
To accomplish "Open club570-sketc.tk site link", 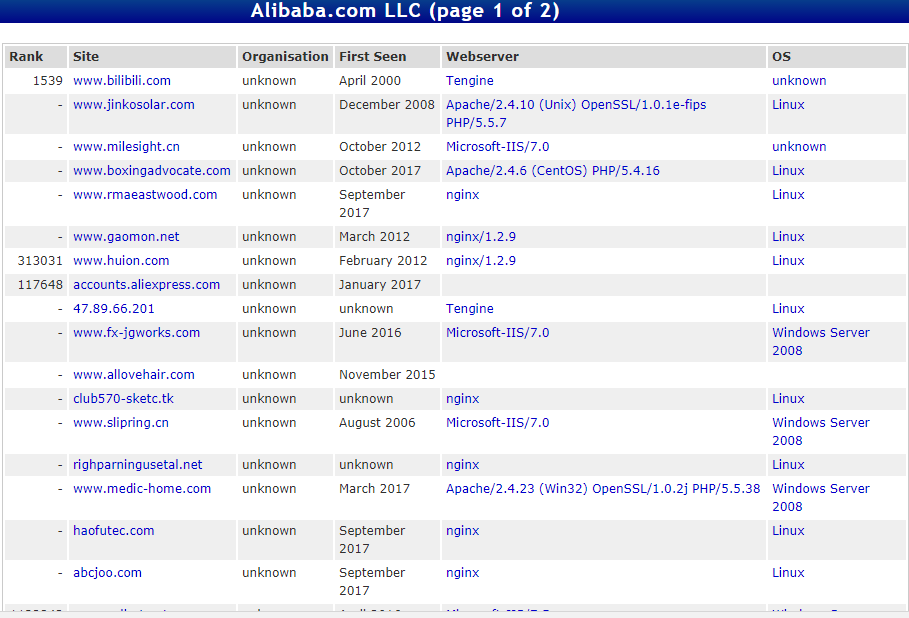I will tap(123, 399).
